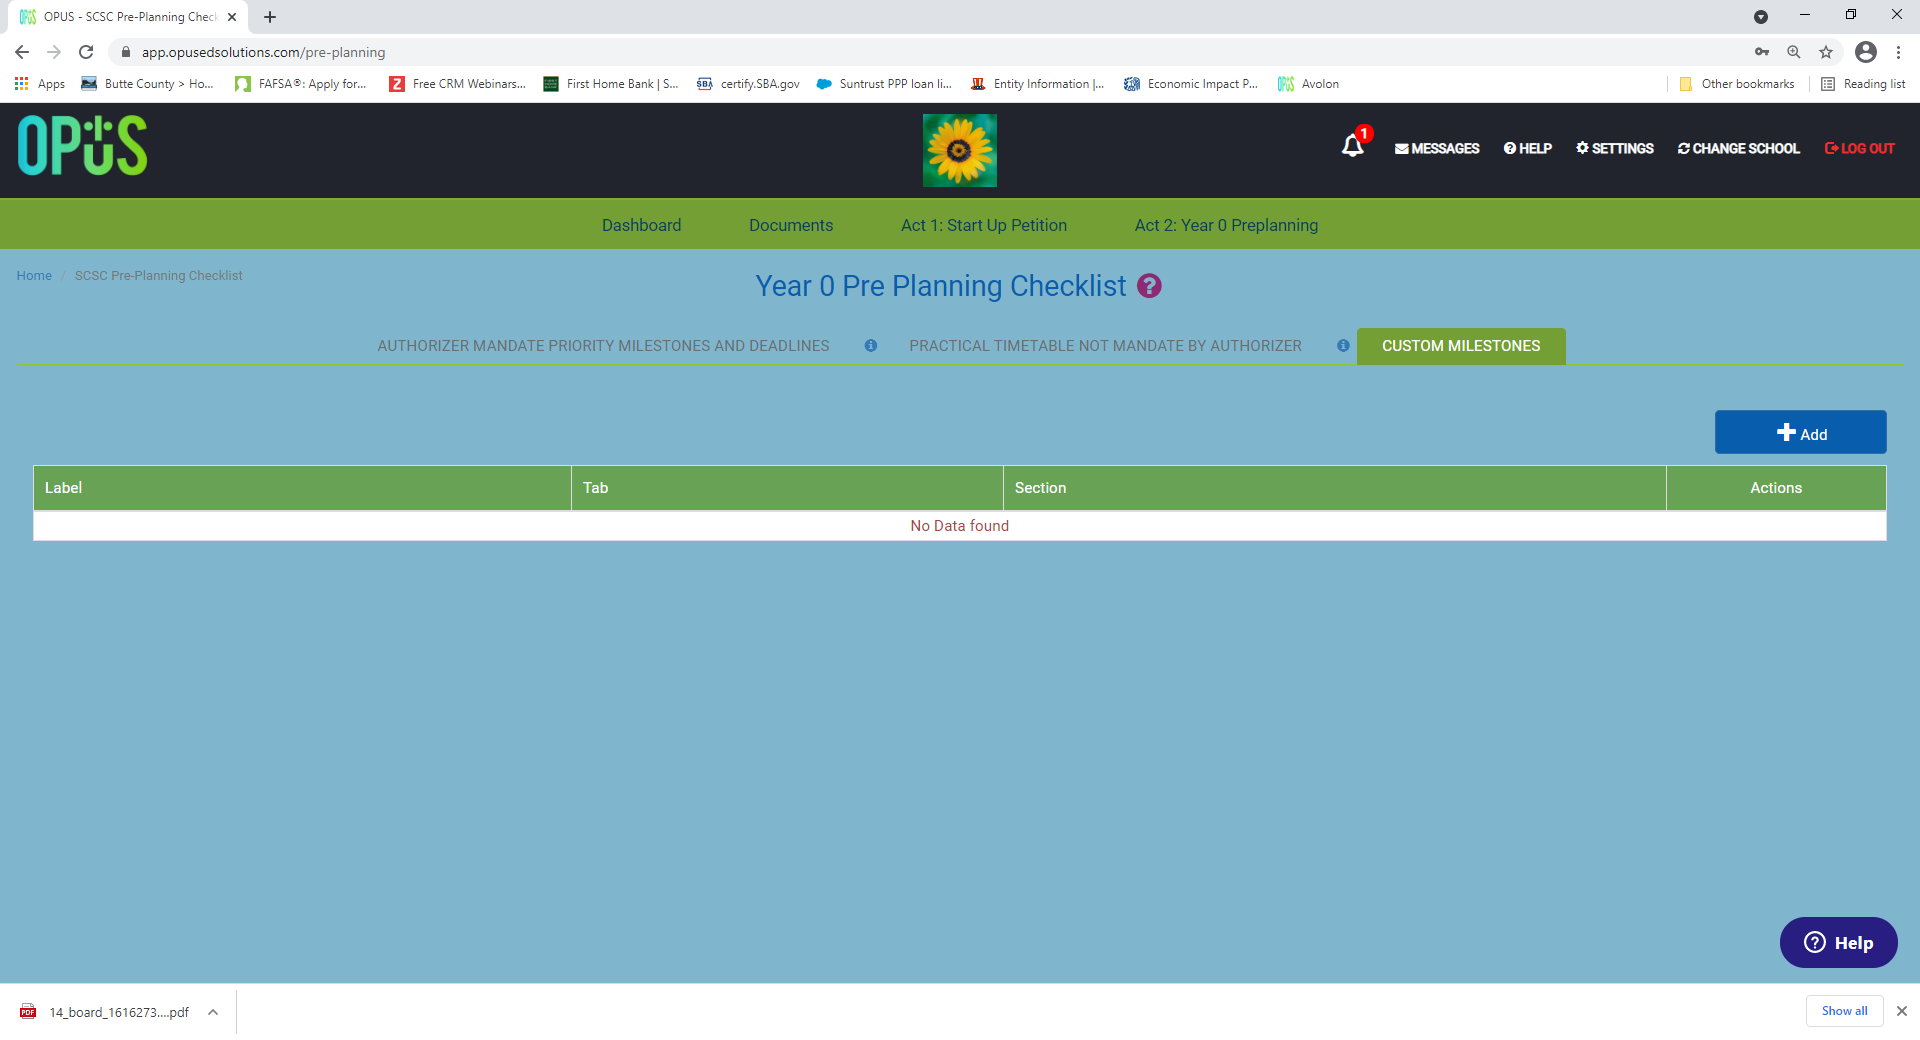Viewport: 1920px width, 1040px height.
Task: Click the sunflower school image
Action: point(960,150)
